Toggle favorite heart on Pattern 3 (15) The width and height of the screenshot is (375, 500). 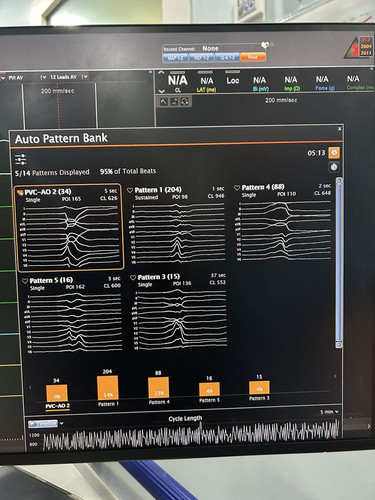[133, 277]
